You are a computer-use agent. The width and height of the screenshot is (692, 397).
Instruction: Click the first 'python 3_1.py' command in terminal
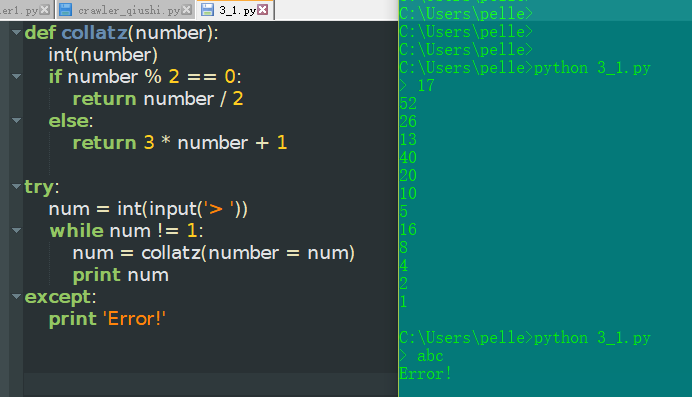tap(592, 68)
